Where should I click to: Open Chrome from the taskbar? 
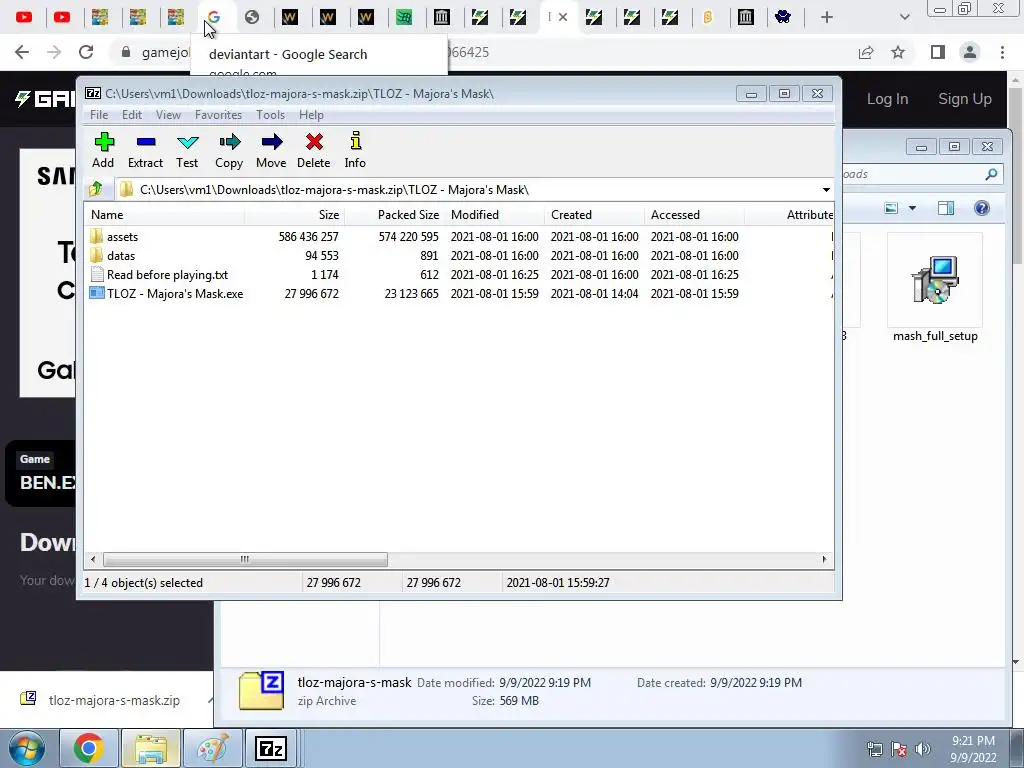pos(88,748)
